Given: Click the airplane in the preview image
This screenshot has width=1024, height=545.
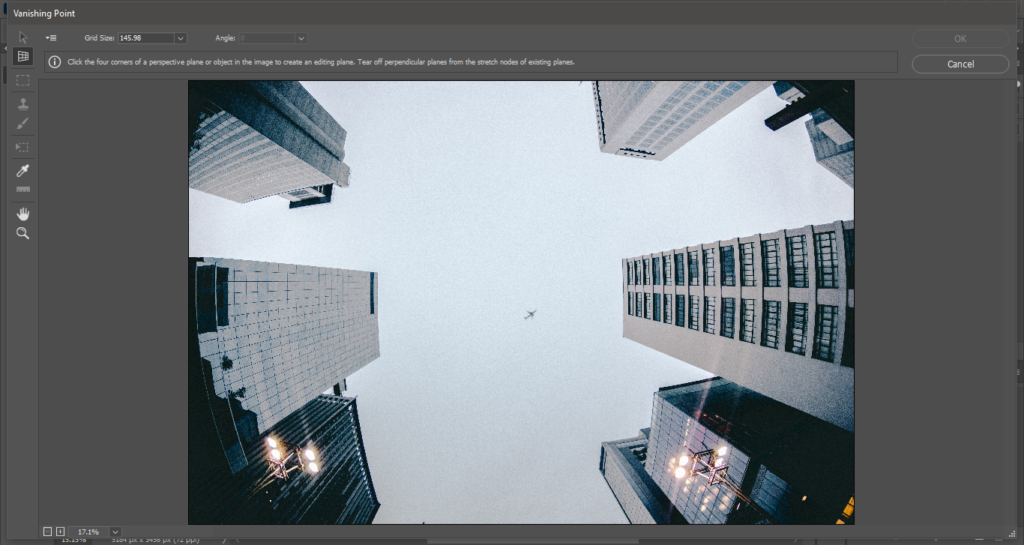Looking at the screenshot, I should coord(530,315).
